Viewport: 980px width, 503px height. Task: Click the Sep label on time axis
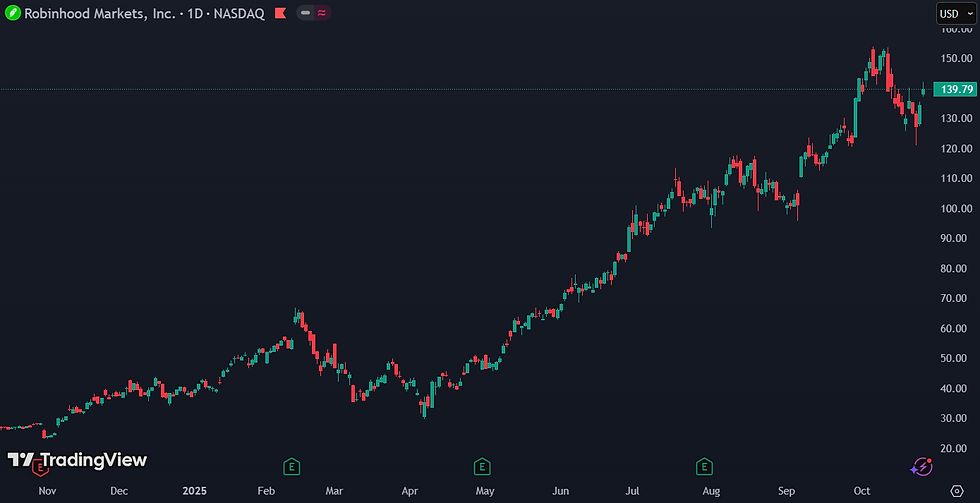786,491
